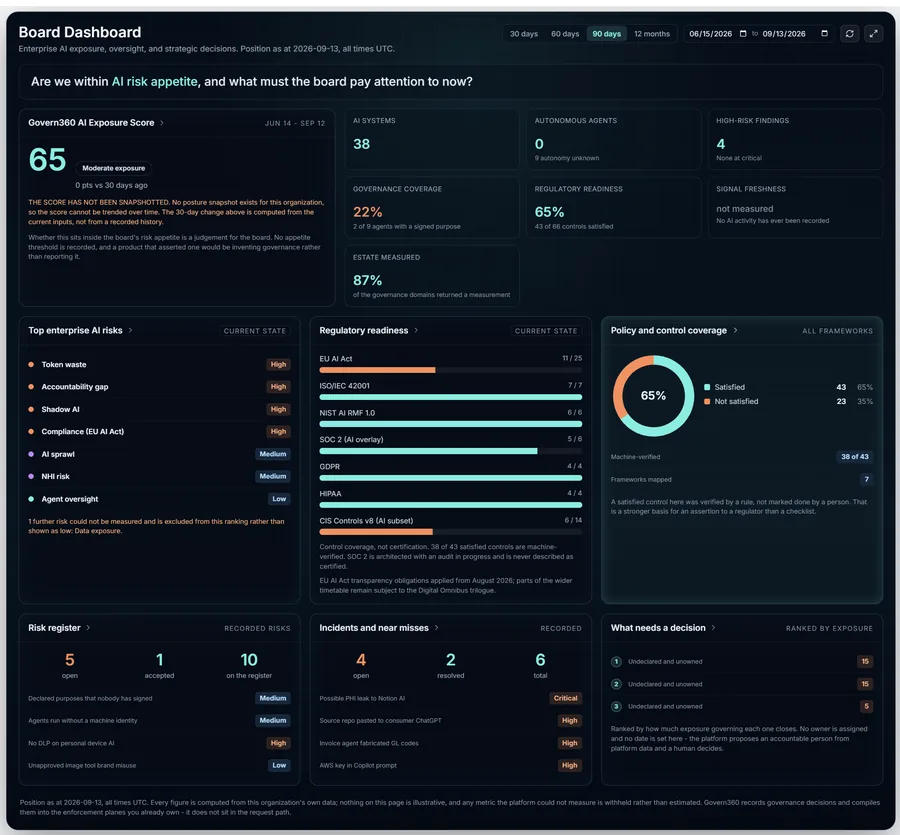
Task: Select the Agent oversight risk row
Action: click(x=159, y=499)
